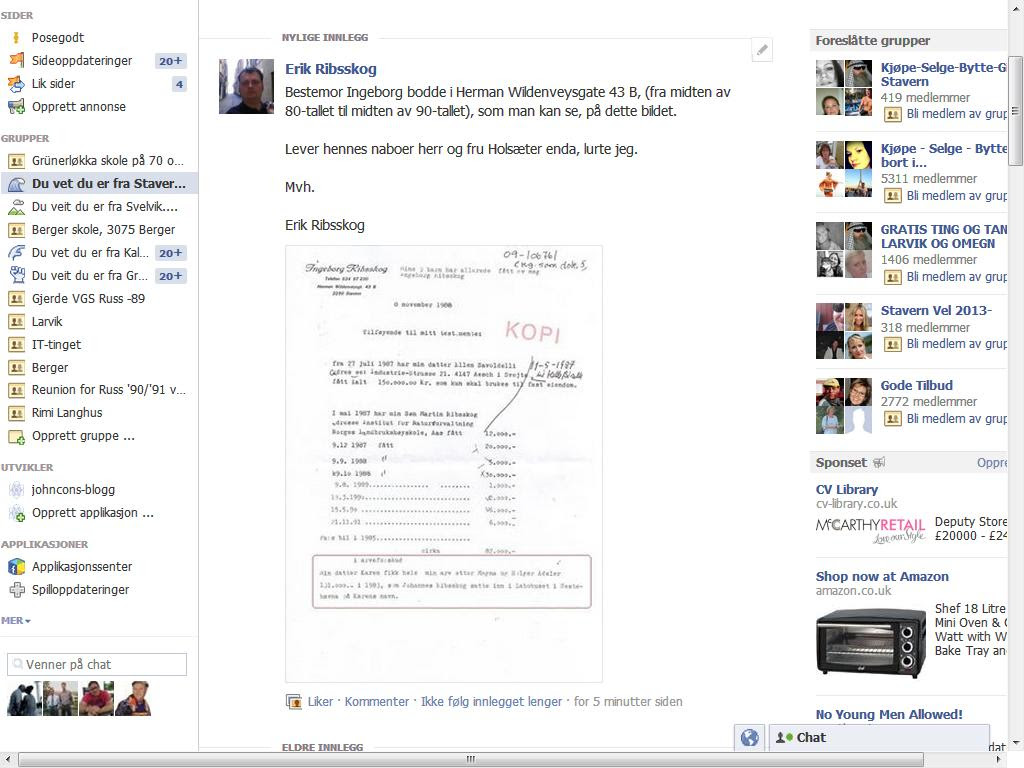Click the Opprett applikasjon icon
1024x768 pixels.
click(x=16, y=513)
